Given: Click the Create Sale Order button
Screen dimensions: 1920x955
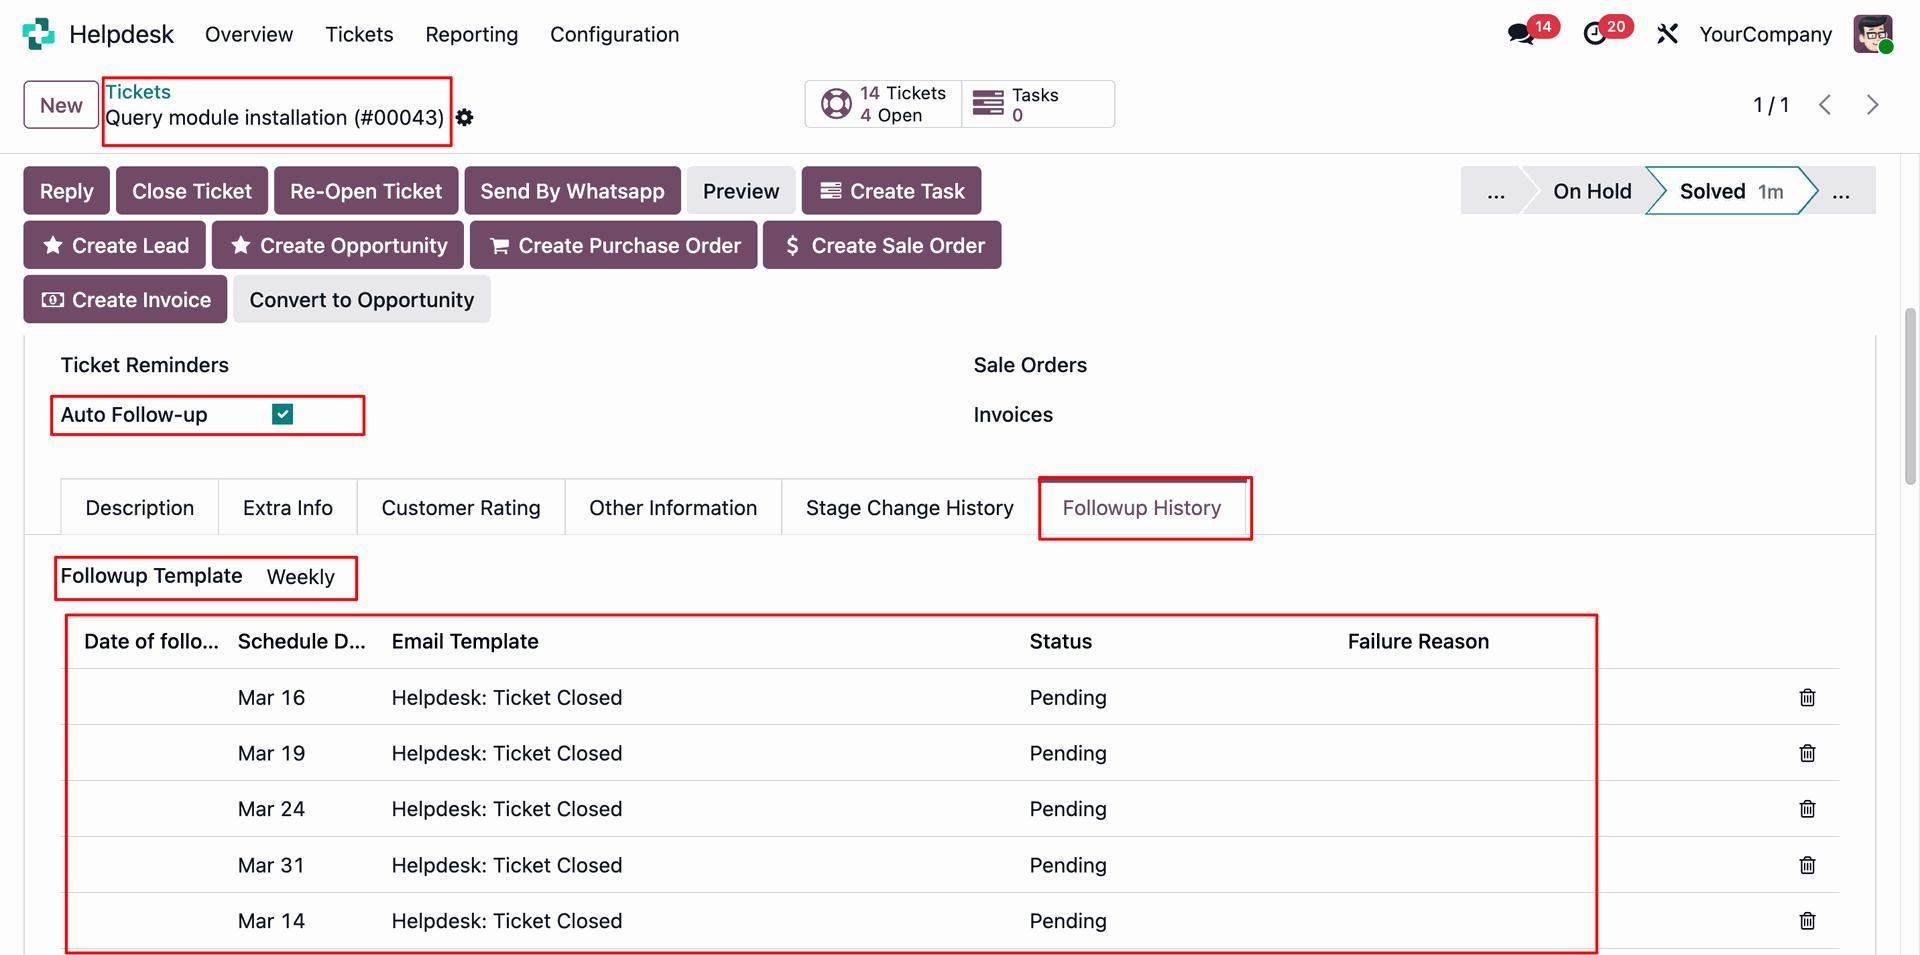Looking at the screenshot, I should (882, 245).
